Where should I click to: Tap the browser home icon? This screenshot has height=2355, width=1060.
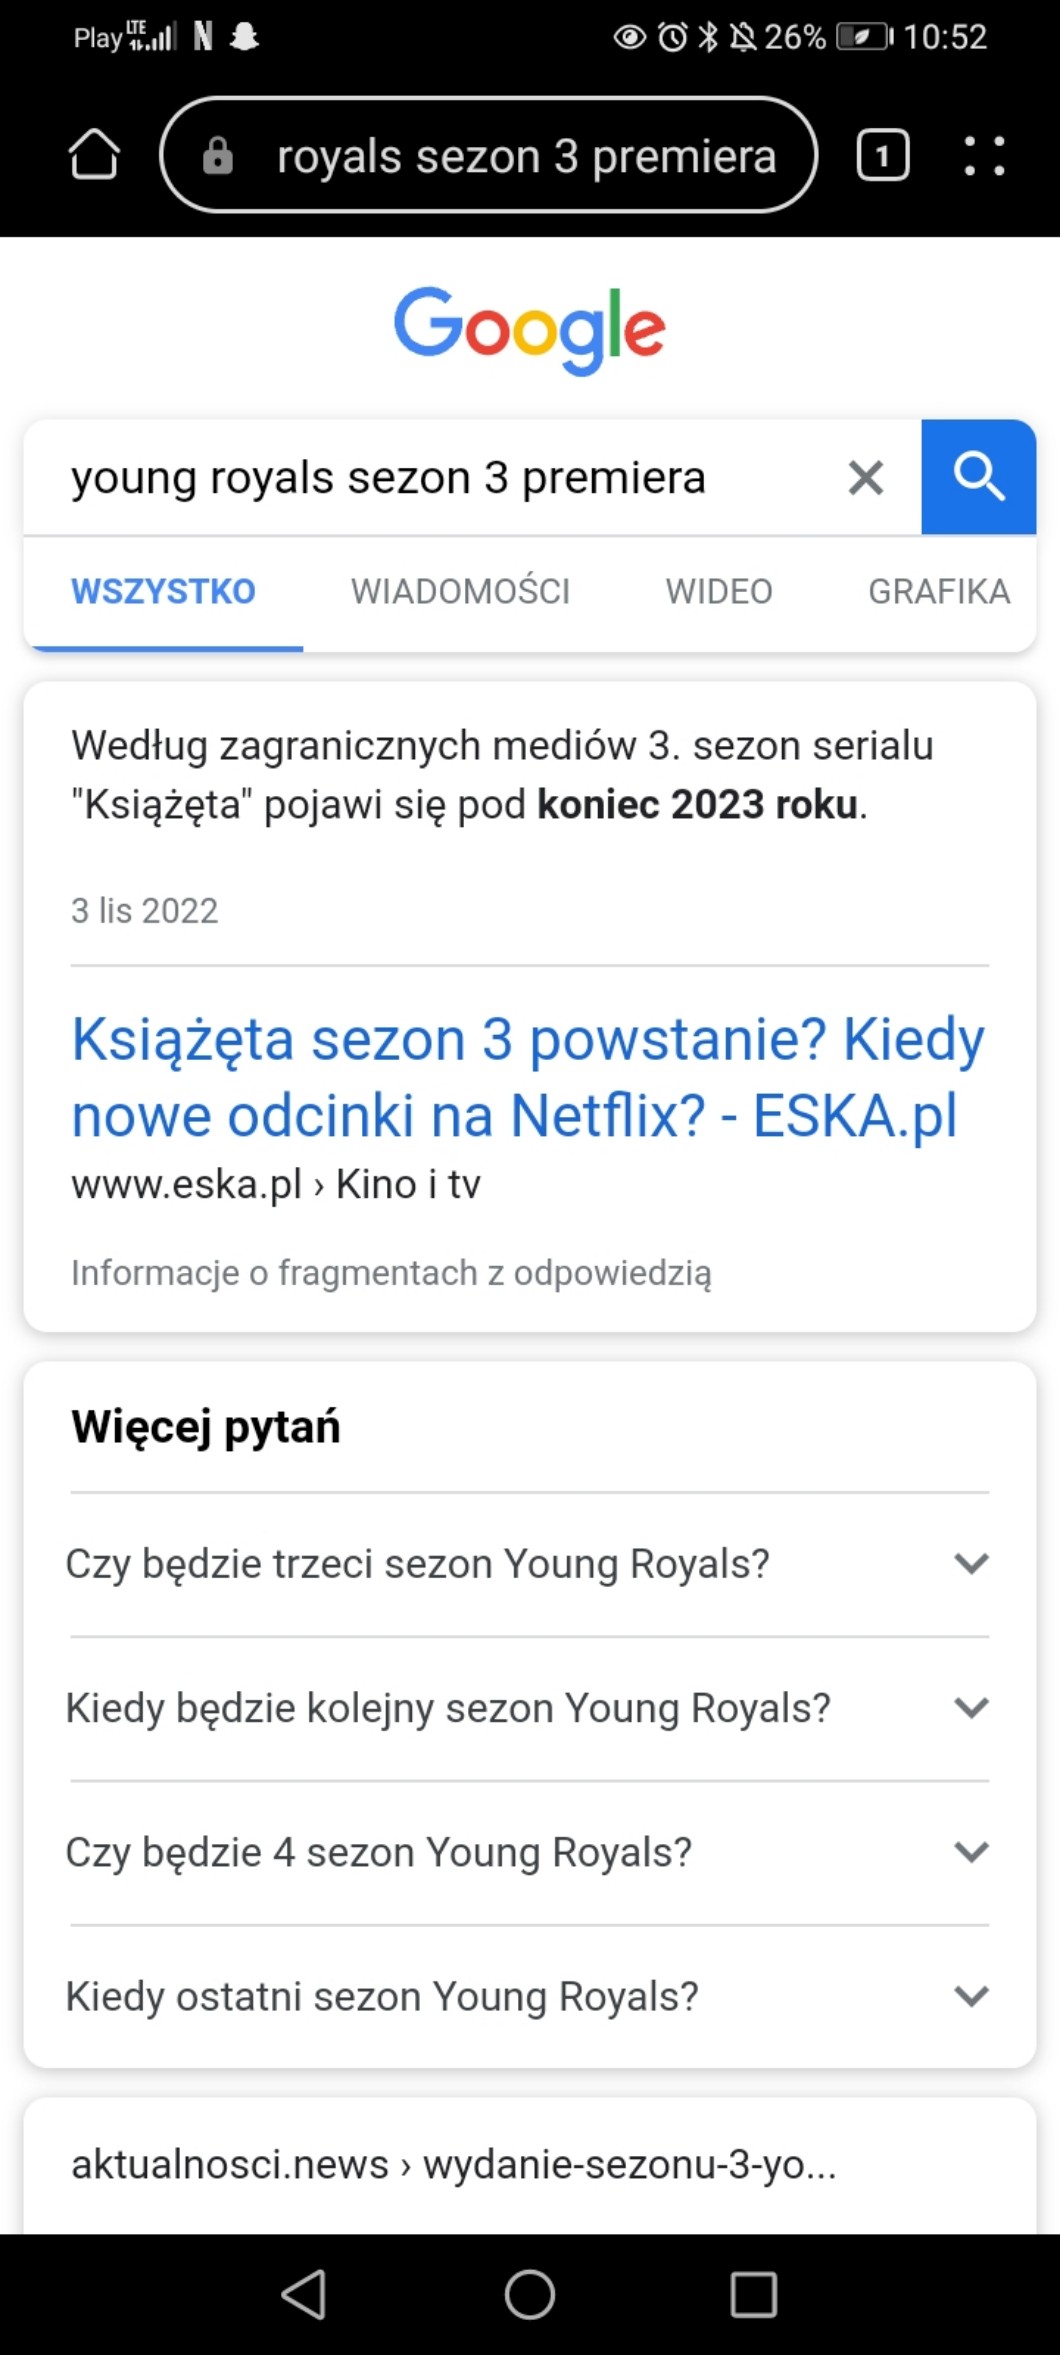93,155
